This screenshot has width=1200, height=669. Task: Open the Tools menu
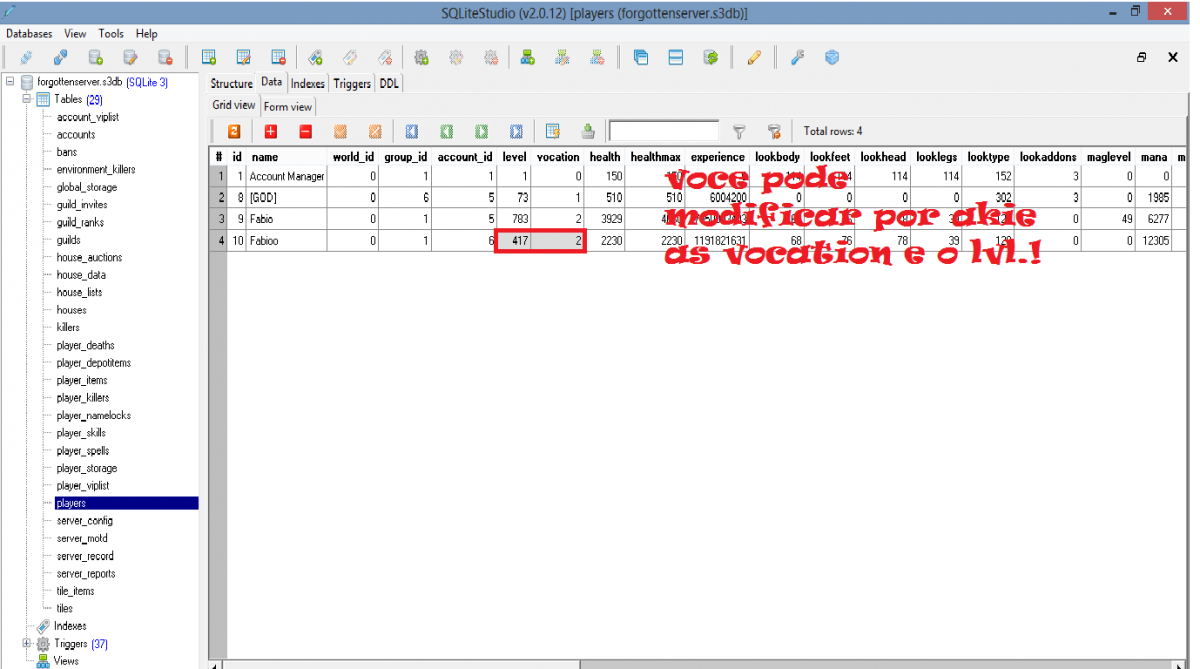(x=111, y=34)
